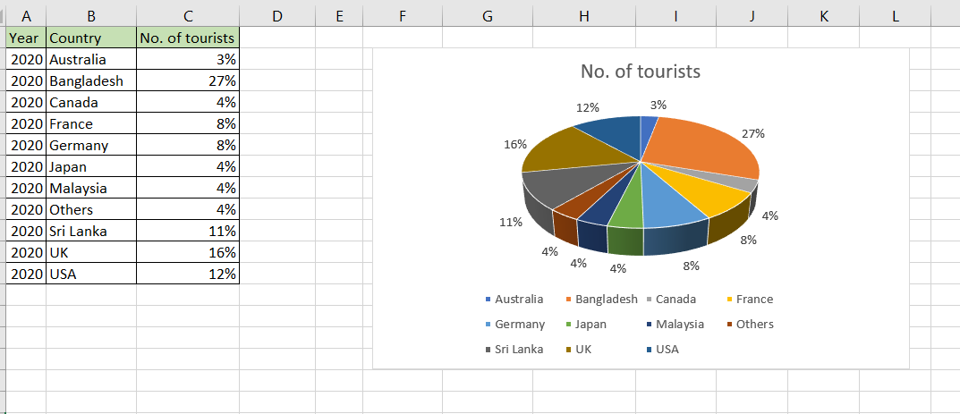Select column I header
Screen dimensions: 960x414
[x=676, y=17]
